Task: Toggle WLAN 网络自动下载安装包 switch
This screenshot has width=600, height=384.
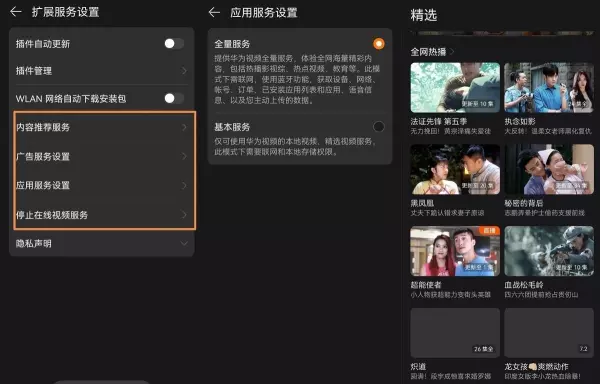Action: [174, 98]
